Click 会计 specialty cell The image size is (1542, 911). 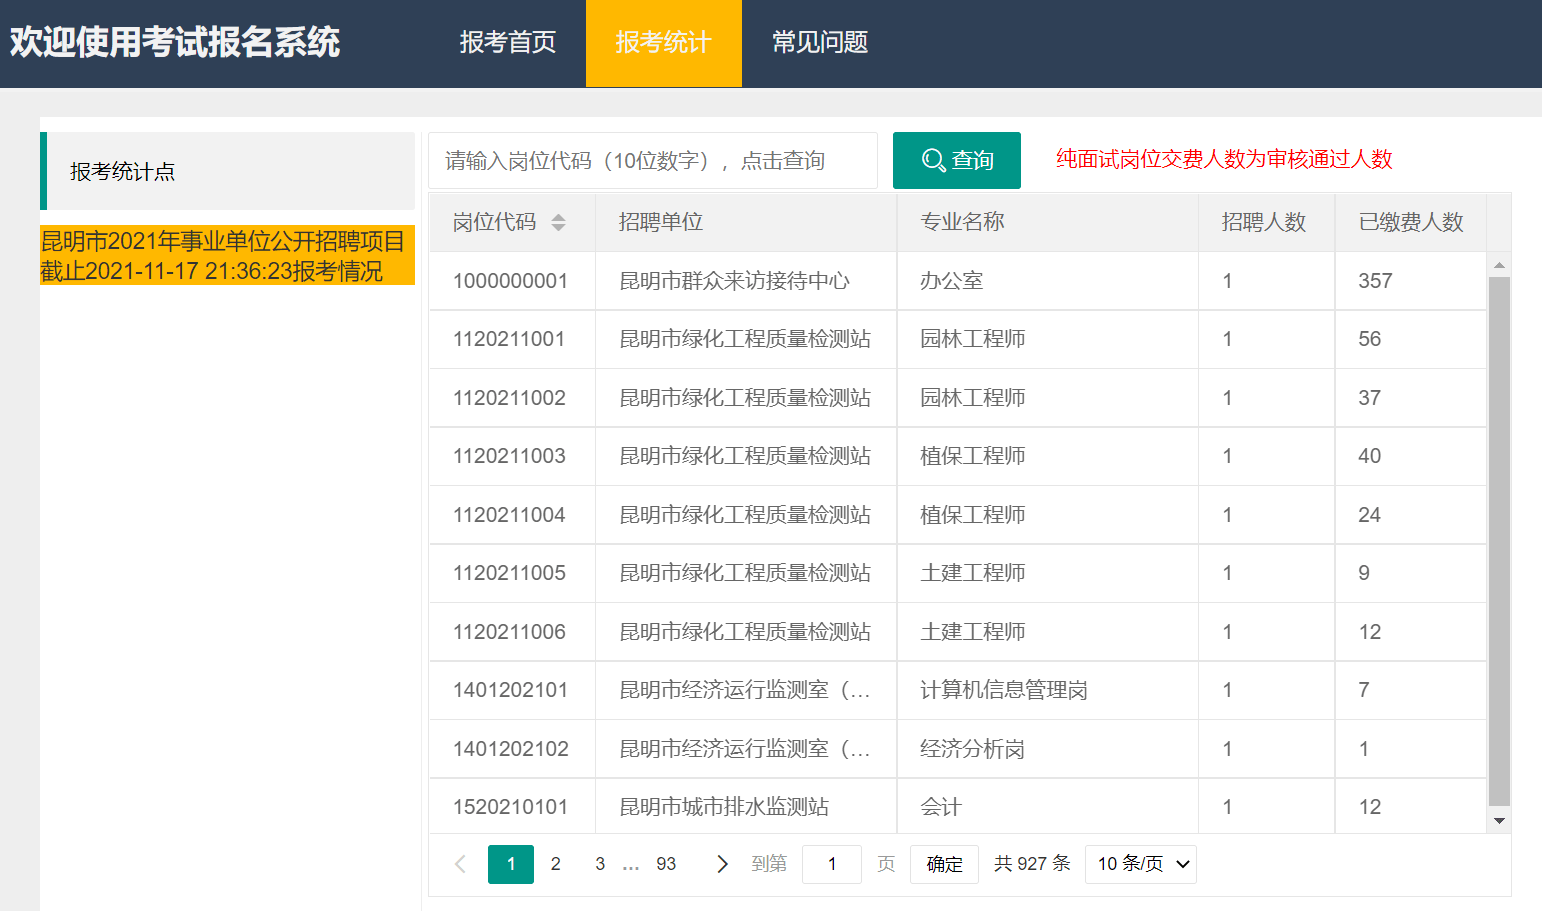(1047, 807)
